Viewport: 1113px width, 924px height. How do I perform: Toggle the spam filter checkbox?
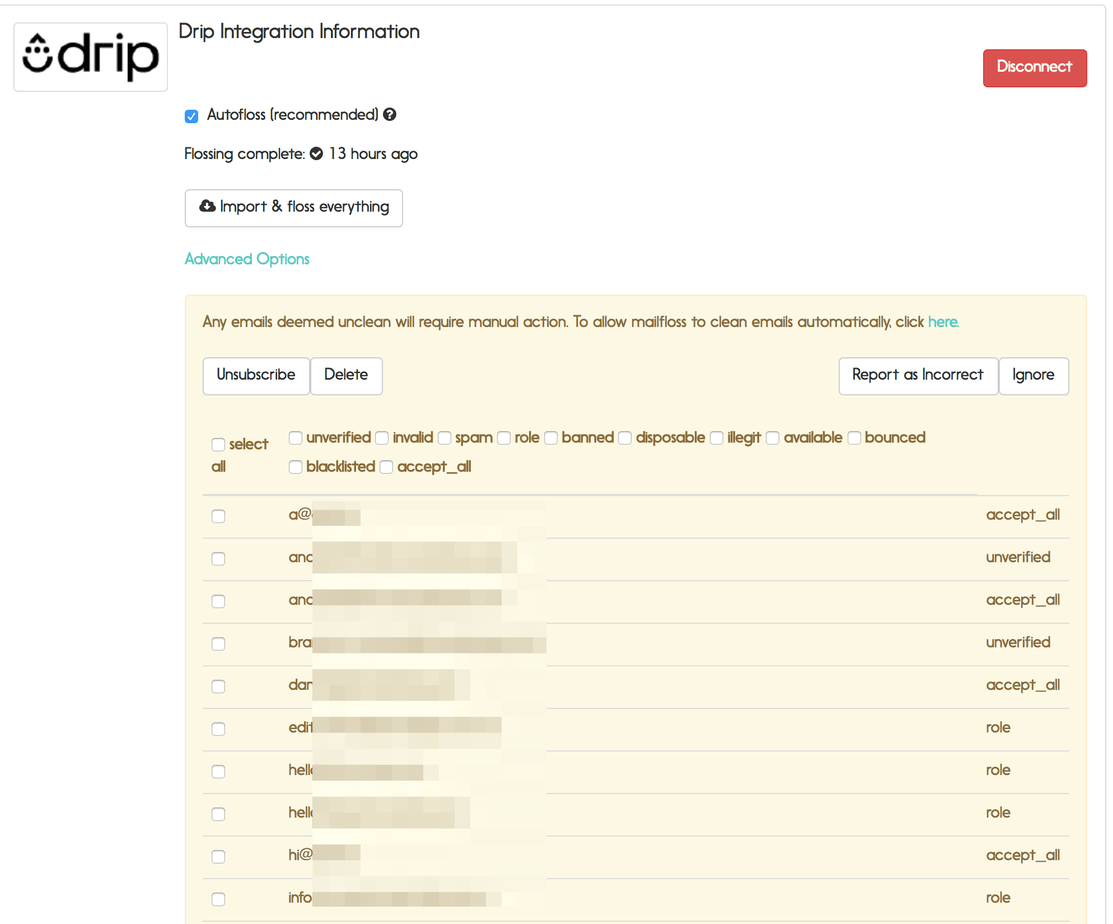click(444, 438)
